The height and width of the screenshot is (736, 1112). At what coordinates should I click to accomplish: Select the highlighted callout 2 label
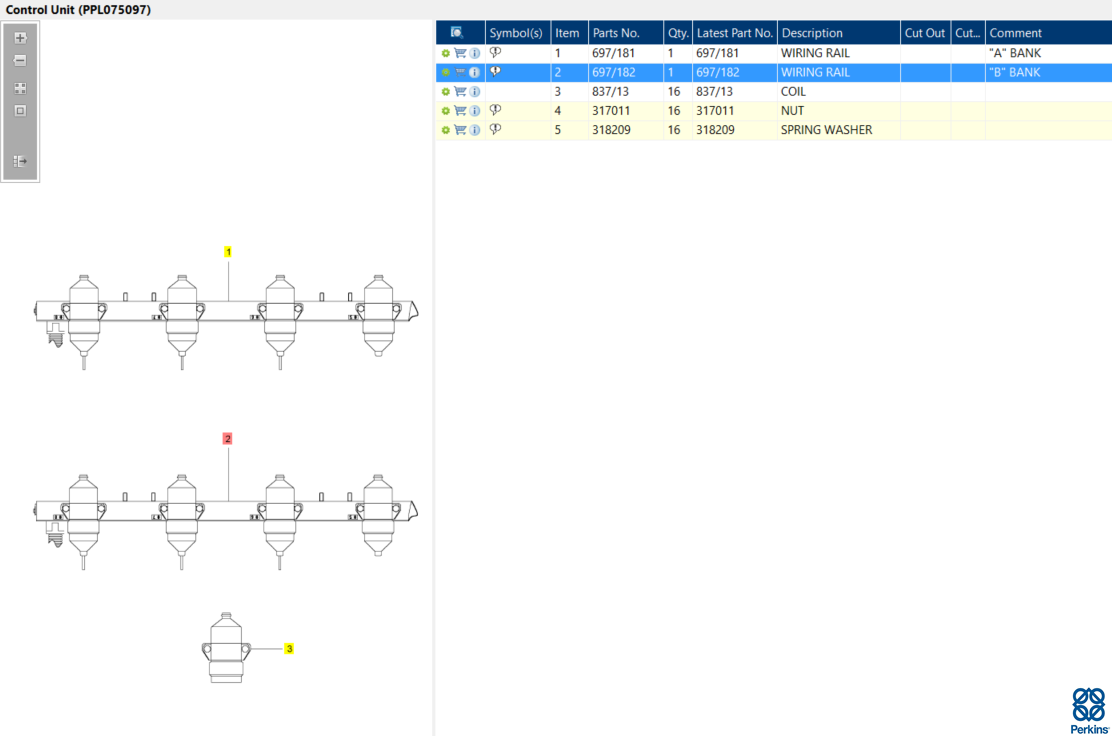point(228,439)
